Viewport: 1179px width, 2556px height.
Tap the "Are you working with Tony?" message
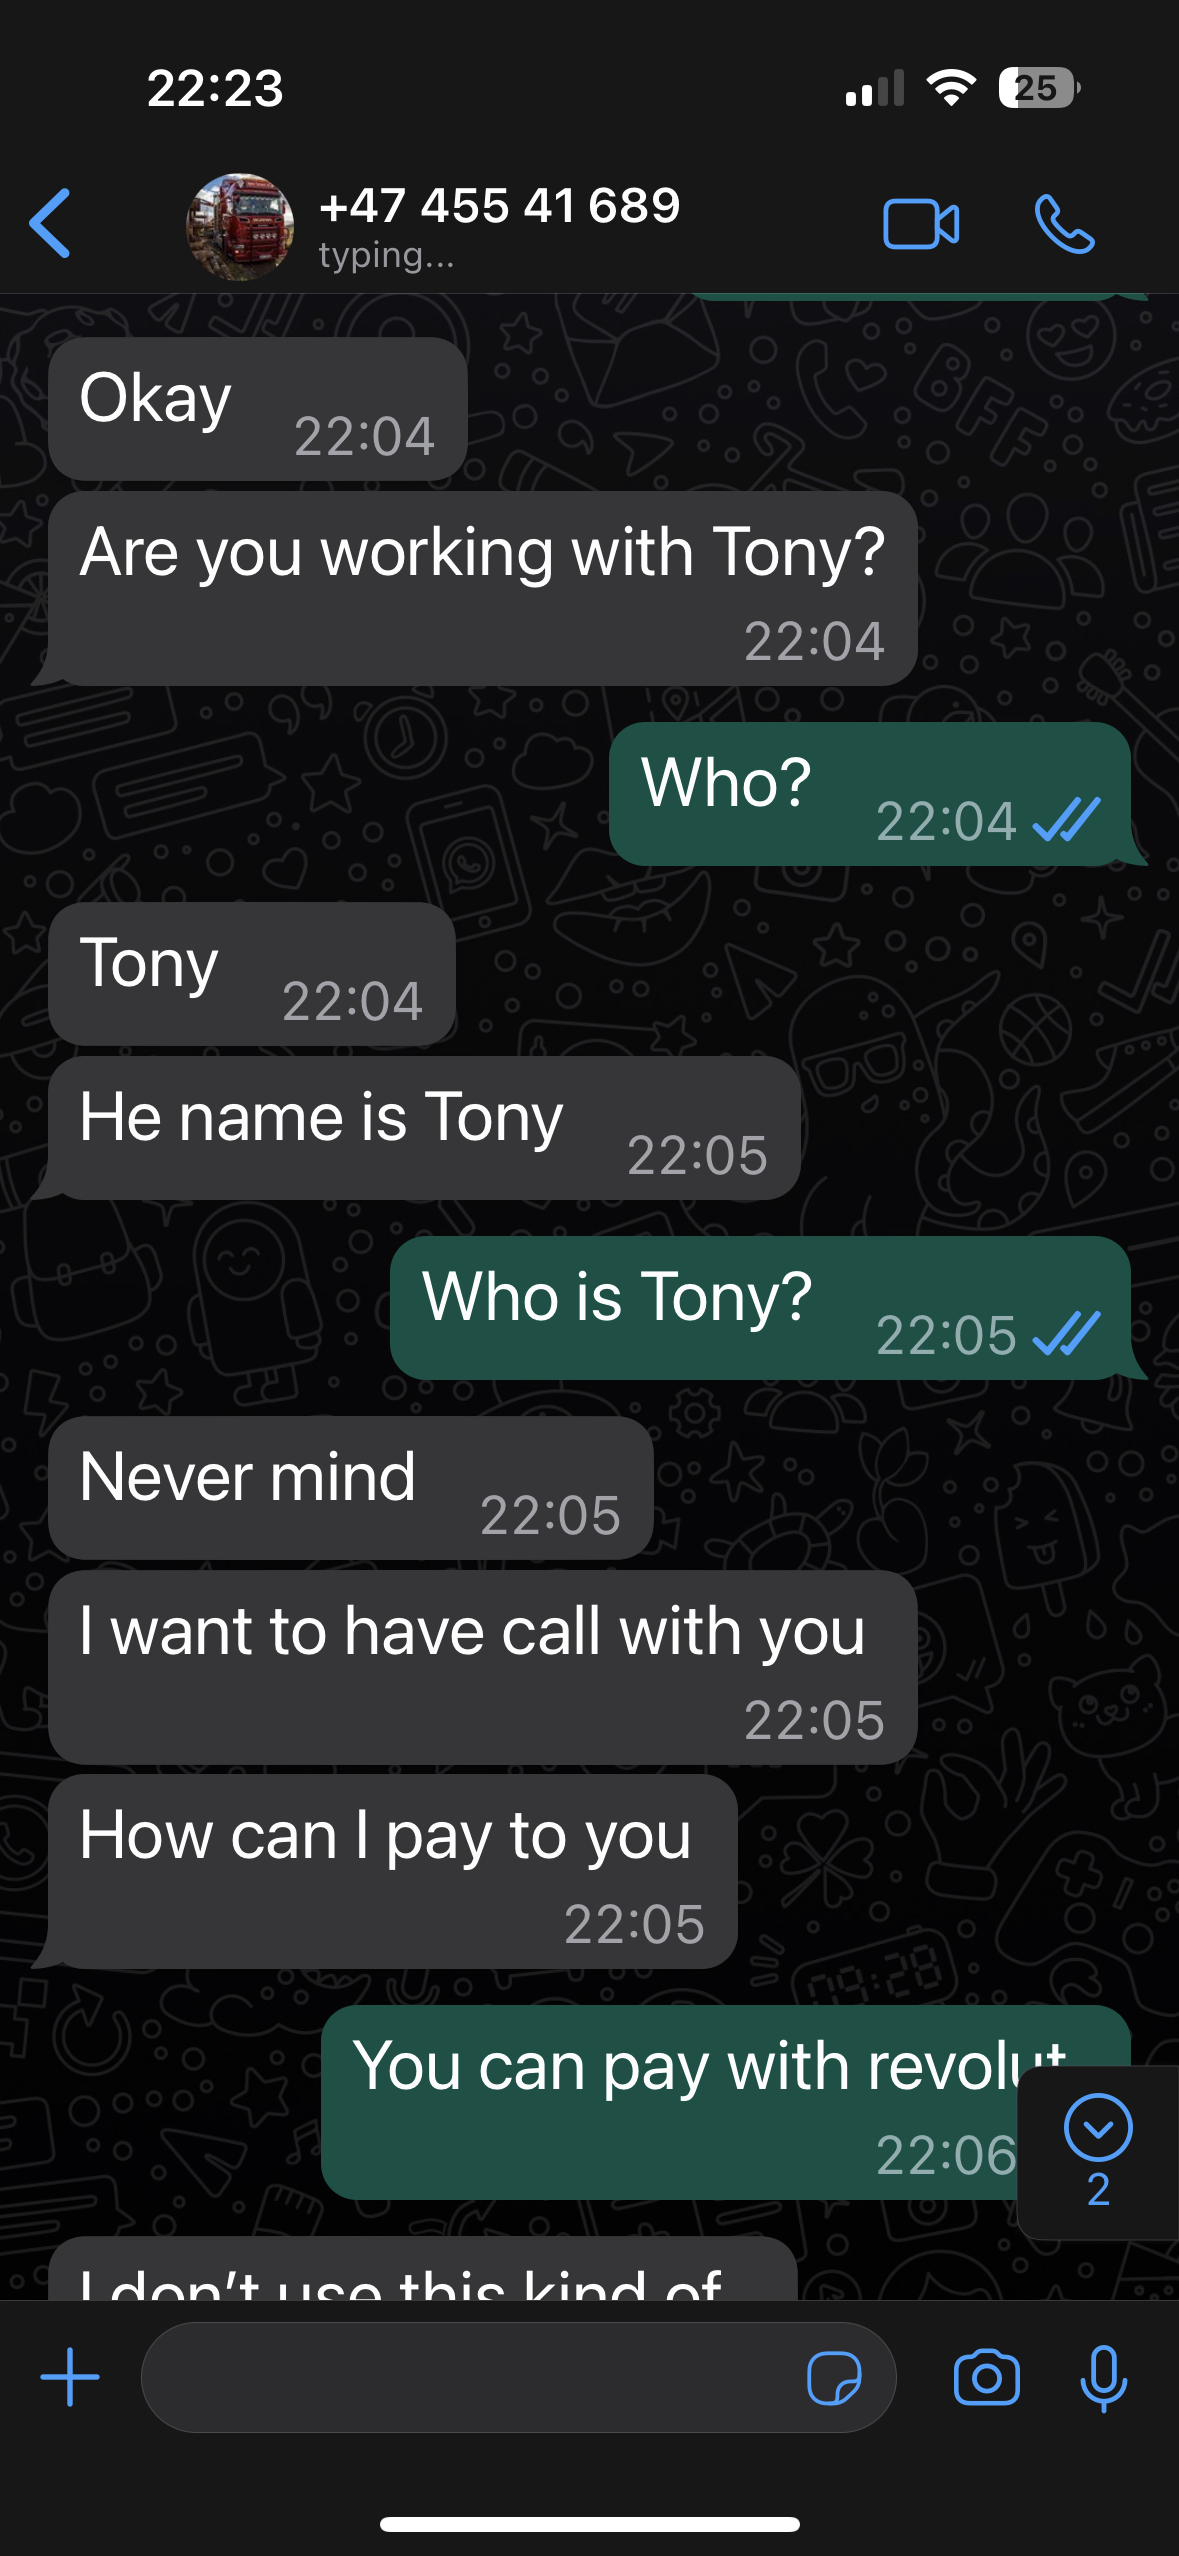click(x=483, y=588)
